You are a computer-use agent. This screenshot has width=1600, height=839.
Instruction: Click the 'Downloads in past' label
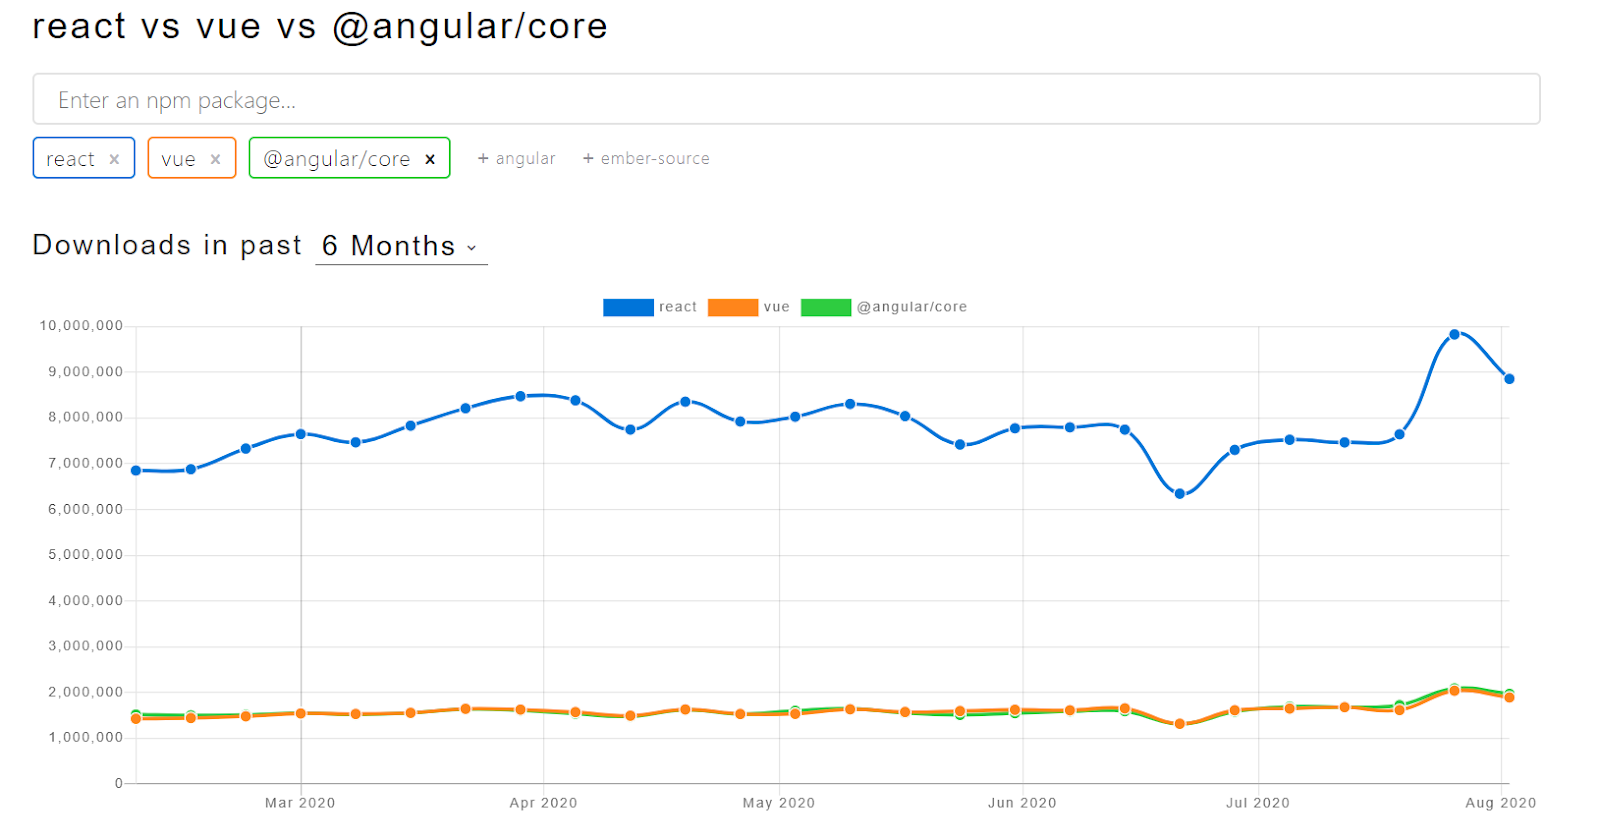167,245
